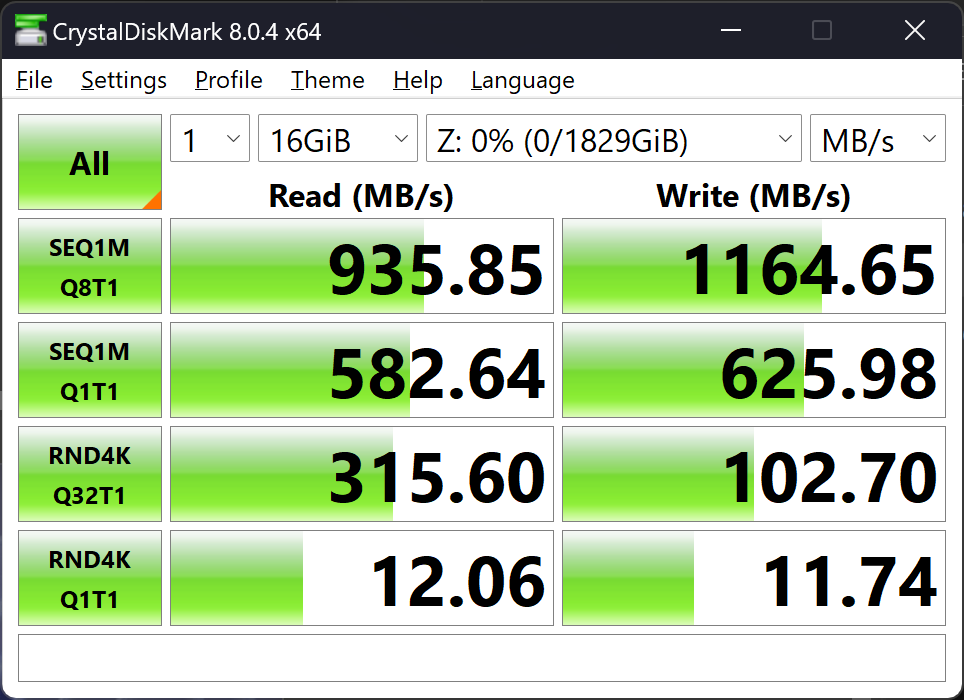
Task: Open the drive selector showing Z: 0% (0/1829GiB)
Action: pos(614,138)
